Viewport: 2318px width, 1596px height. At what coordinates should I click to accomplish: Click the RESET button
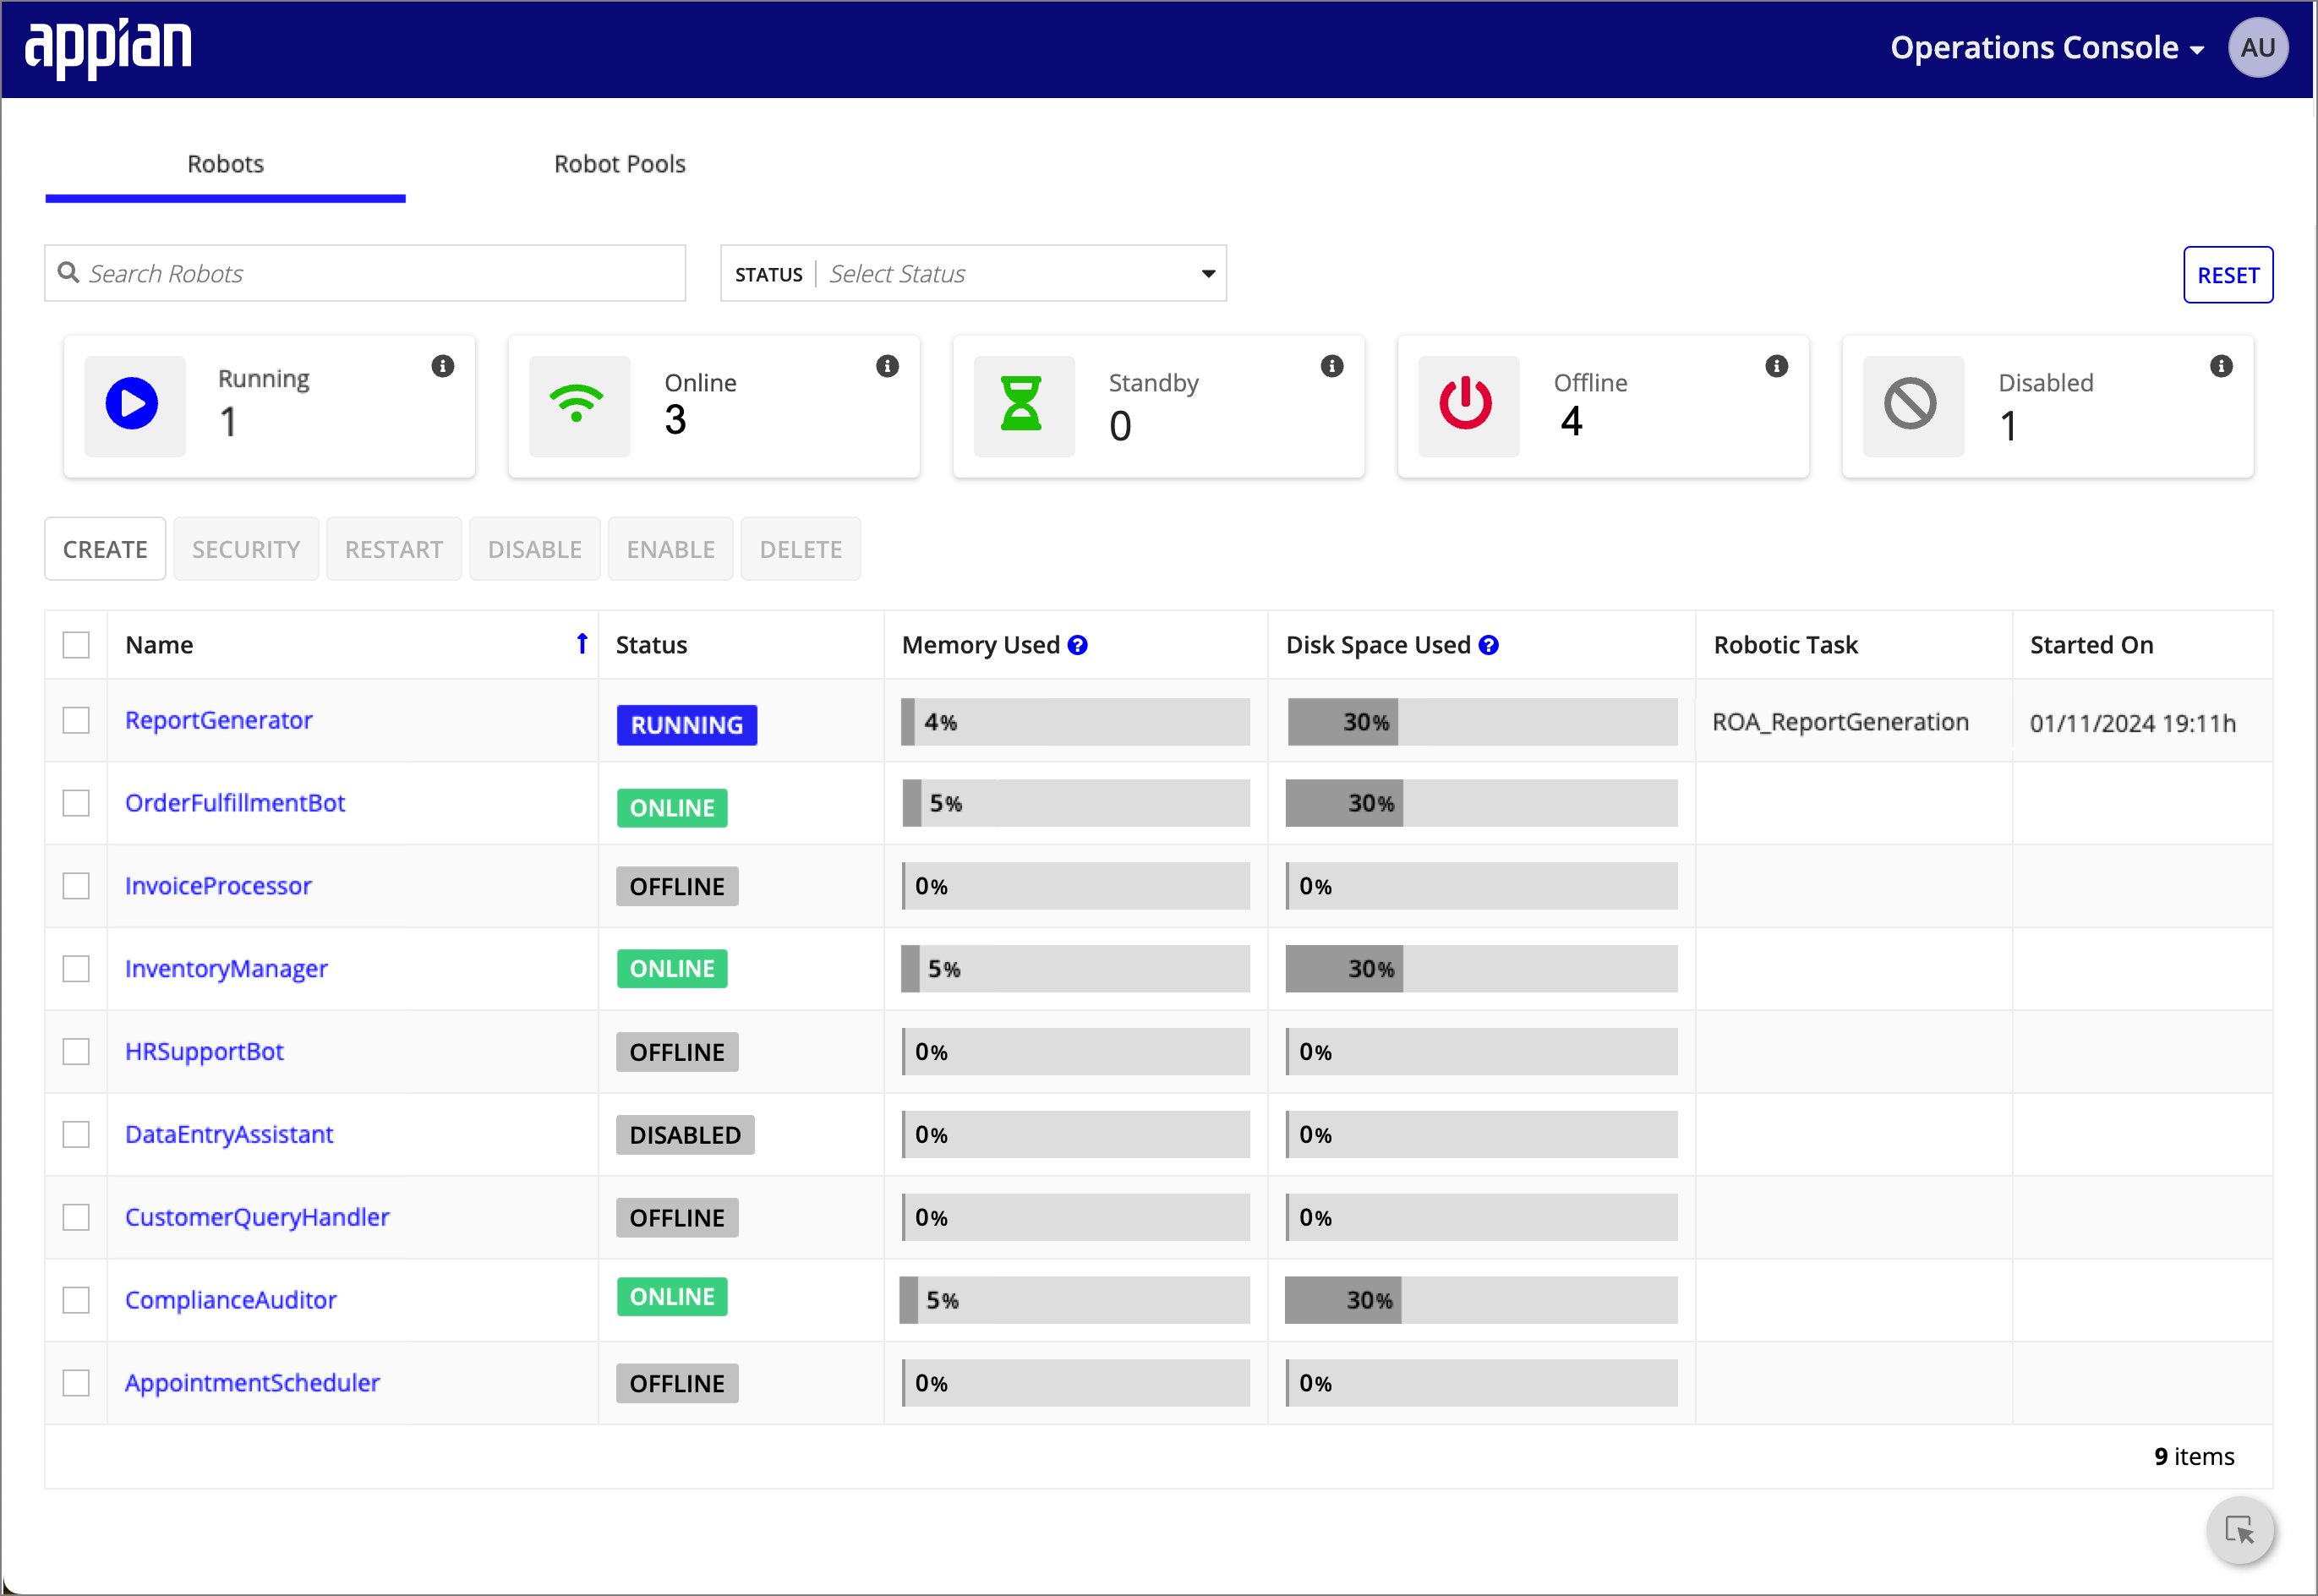2228,273
